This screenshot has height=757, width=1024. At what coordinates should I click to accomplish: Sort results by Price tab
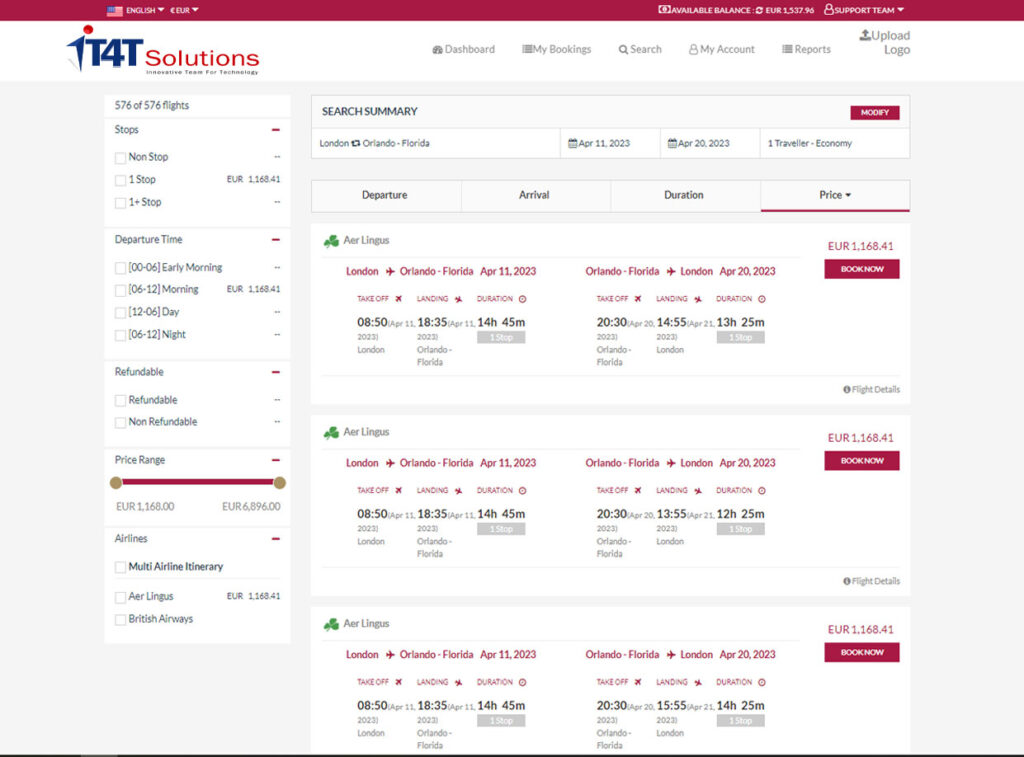tap(835, 195)
